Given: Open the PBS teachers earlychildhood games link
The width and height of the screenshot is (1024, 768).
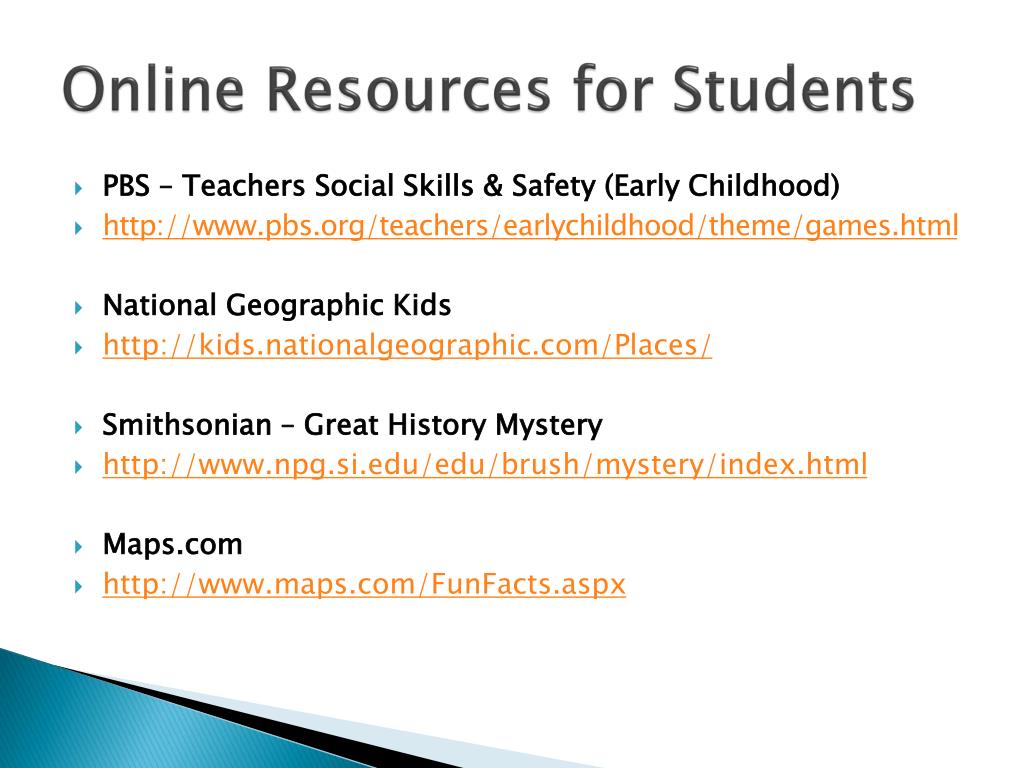Looking at the screenshot, I should coord(530,226).
